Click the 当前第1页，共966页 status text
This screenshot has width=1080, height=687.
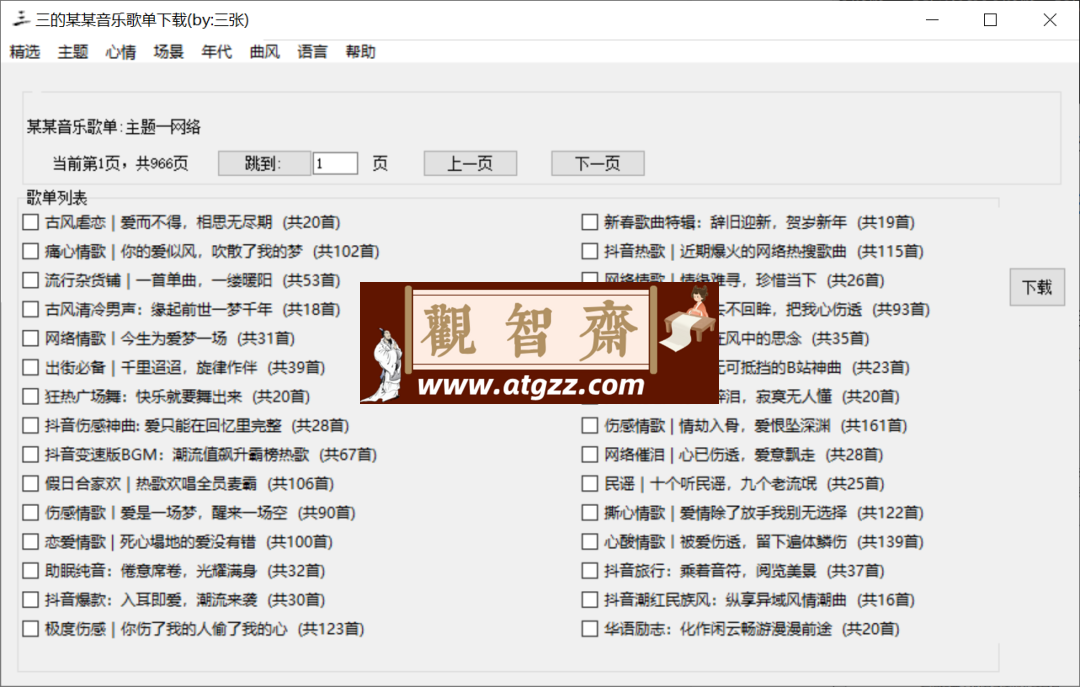point(121,163)
